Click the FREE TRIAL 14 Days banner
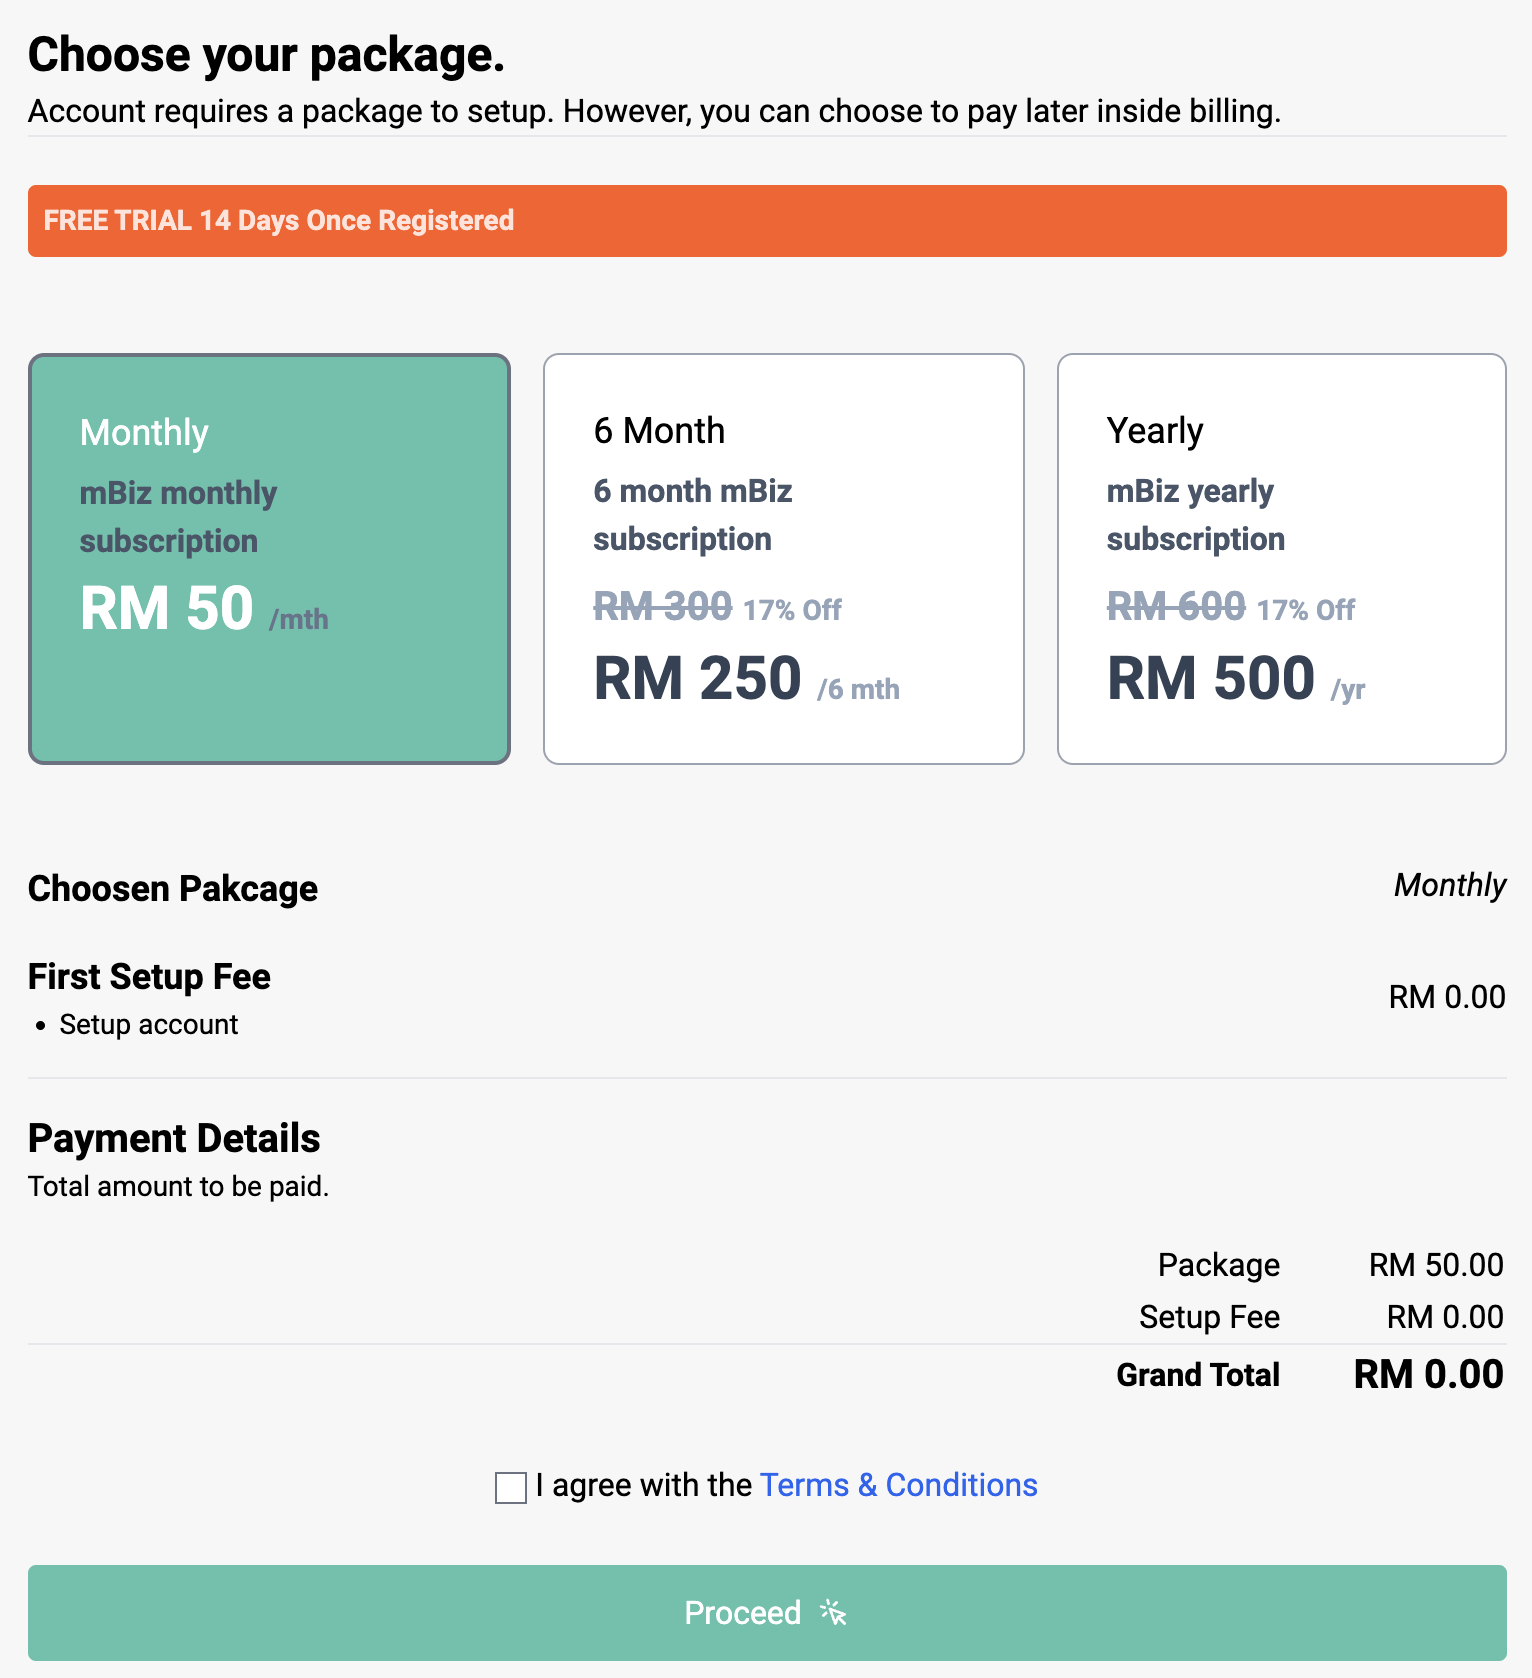The height and width of the screenshot is (1678, 1532). pyautogui.click(x=766, y=221)
